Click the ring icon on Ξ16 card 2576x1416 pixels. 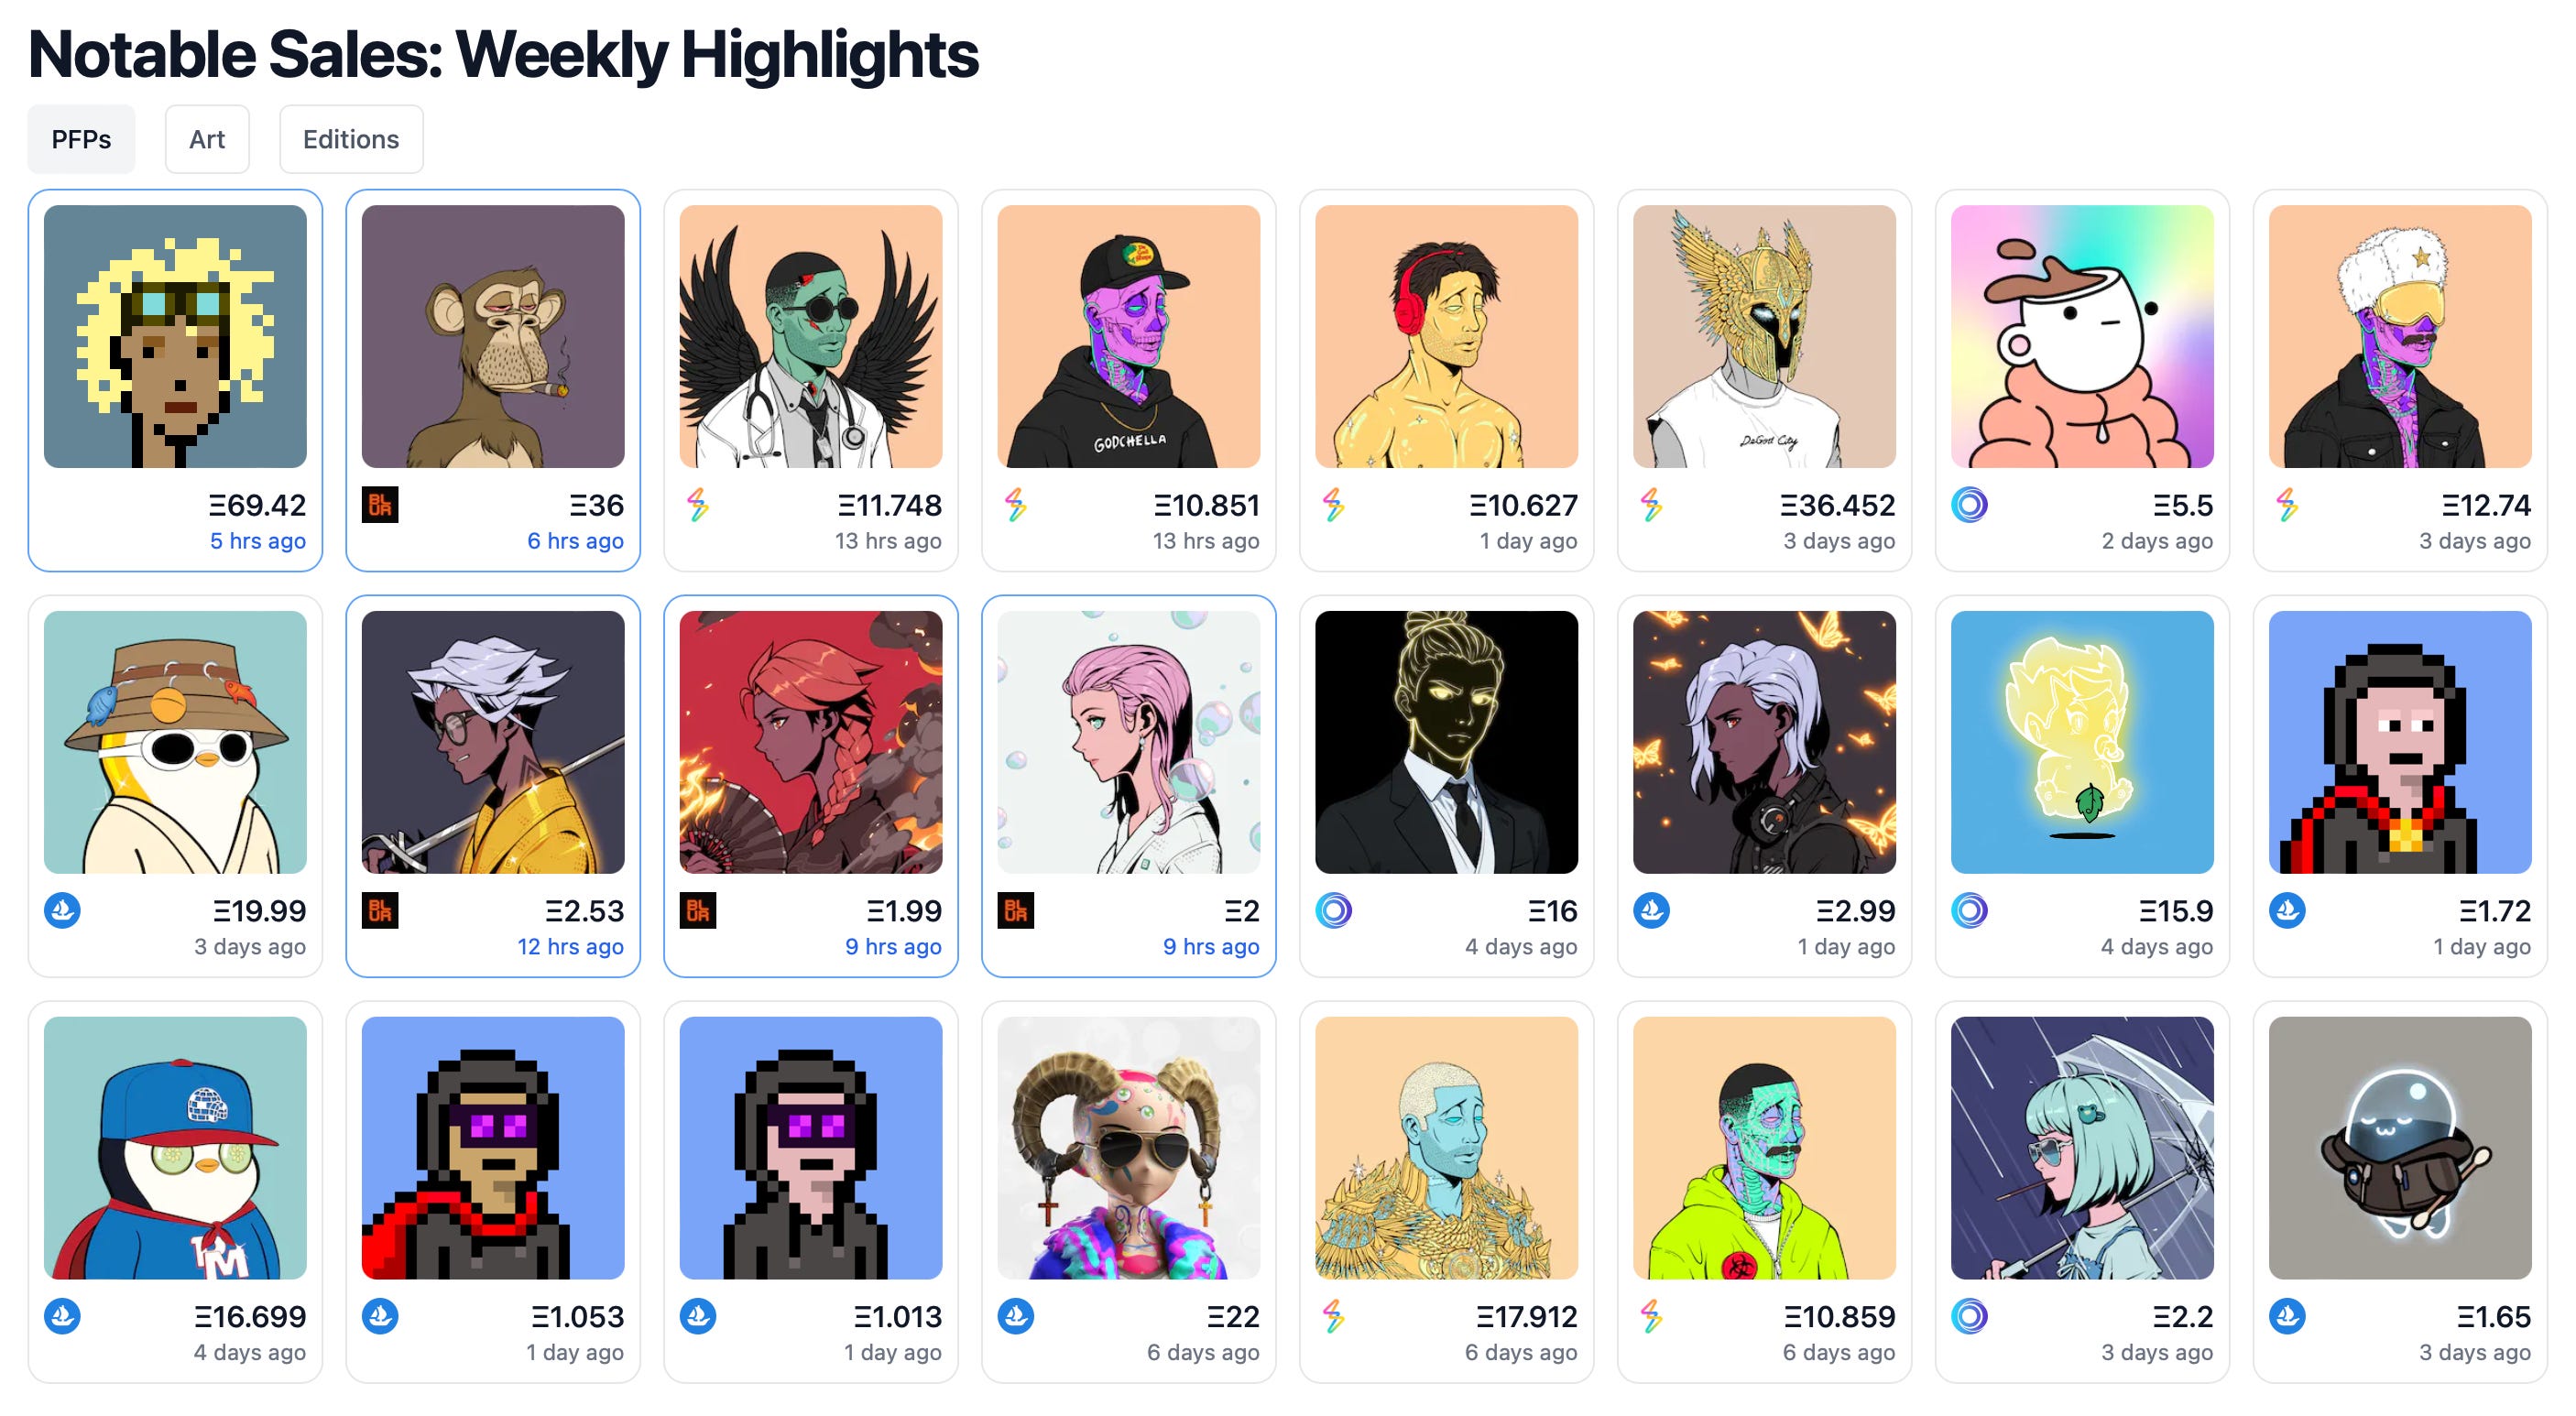1334,911
